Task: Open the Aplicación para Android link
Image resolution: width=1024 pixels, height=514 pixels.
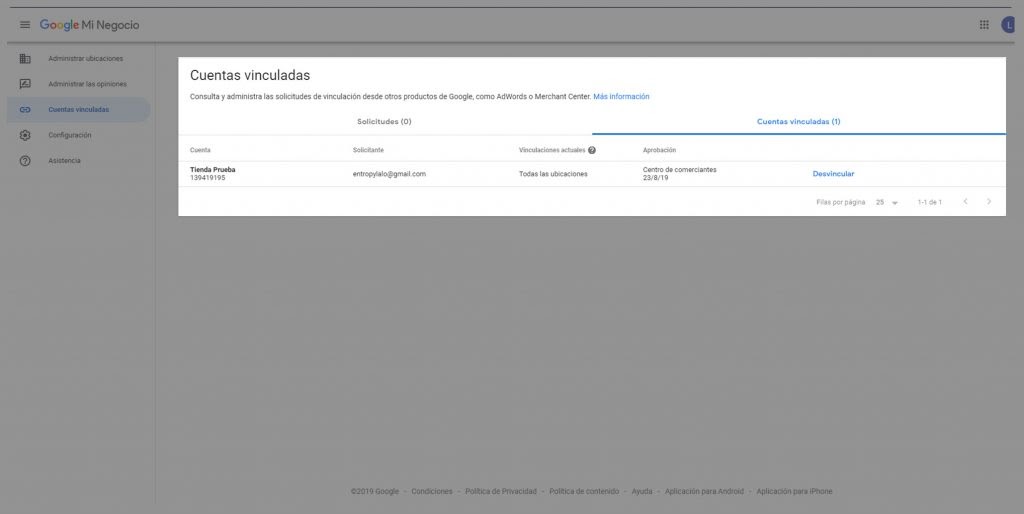Action: coord(704,491)
